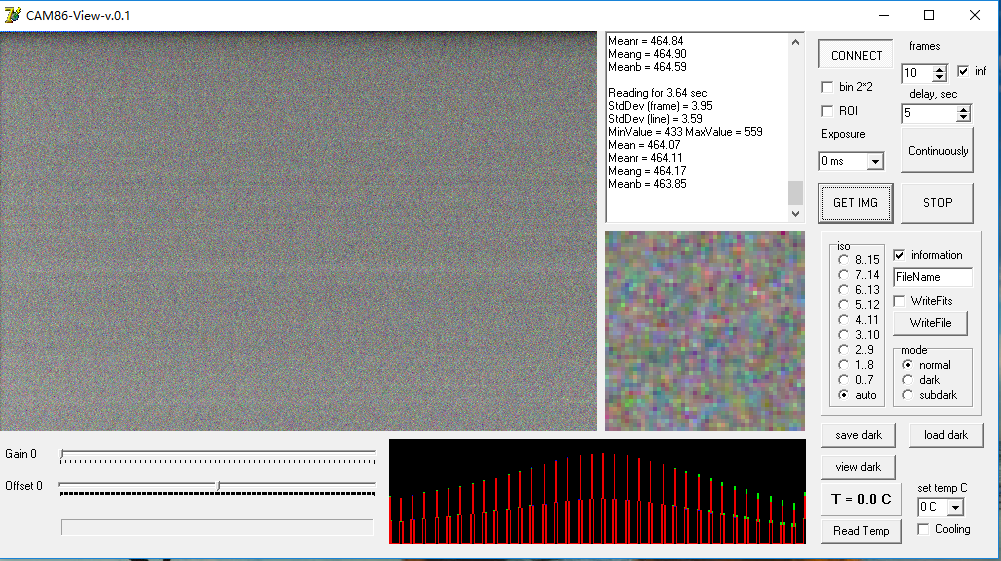Click the main camera image view
1001x561 pixels.
(x=298, y=231)
